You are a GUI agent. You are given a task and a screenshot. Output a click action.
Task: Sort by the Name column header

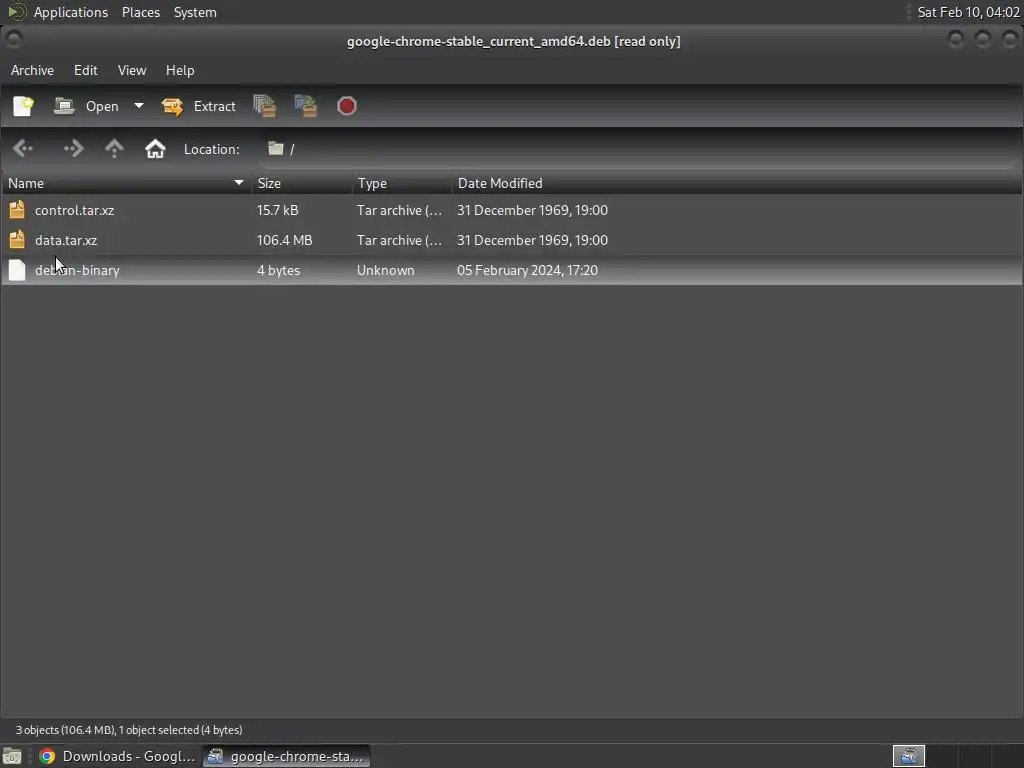coord(126,184)
